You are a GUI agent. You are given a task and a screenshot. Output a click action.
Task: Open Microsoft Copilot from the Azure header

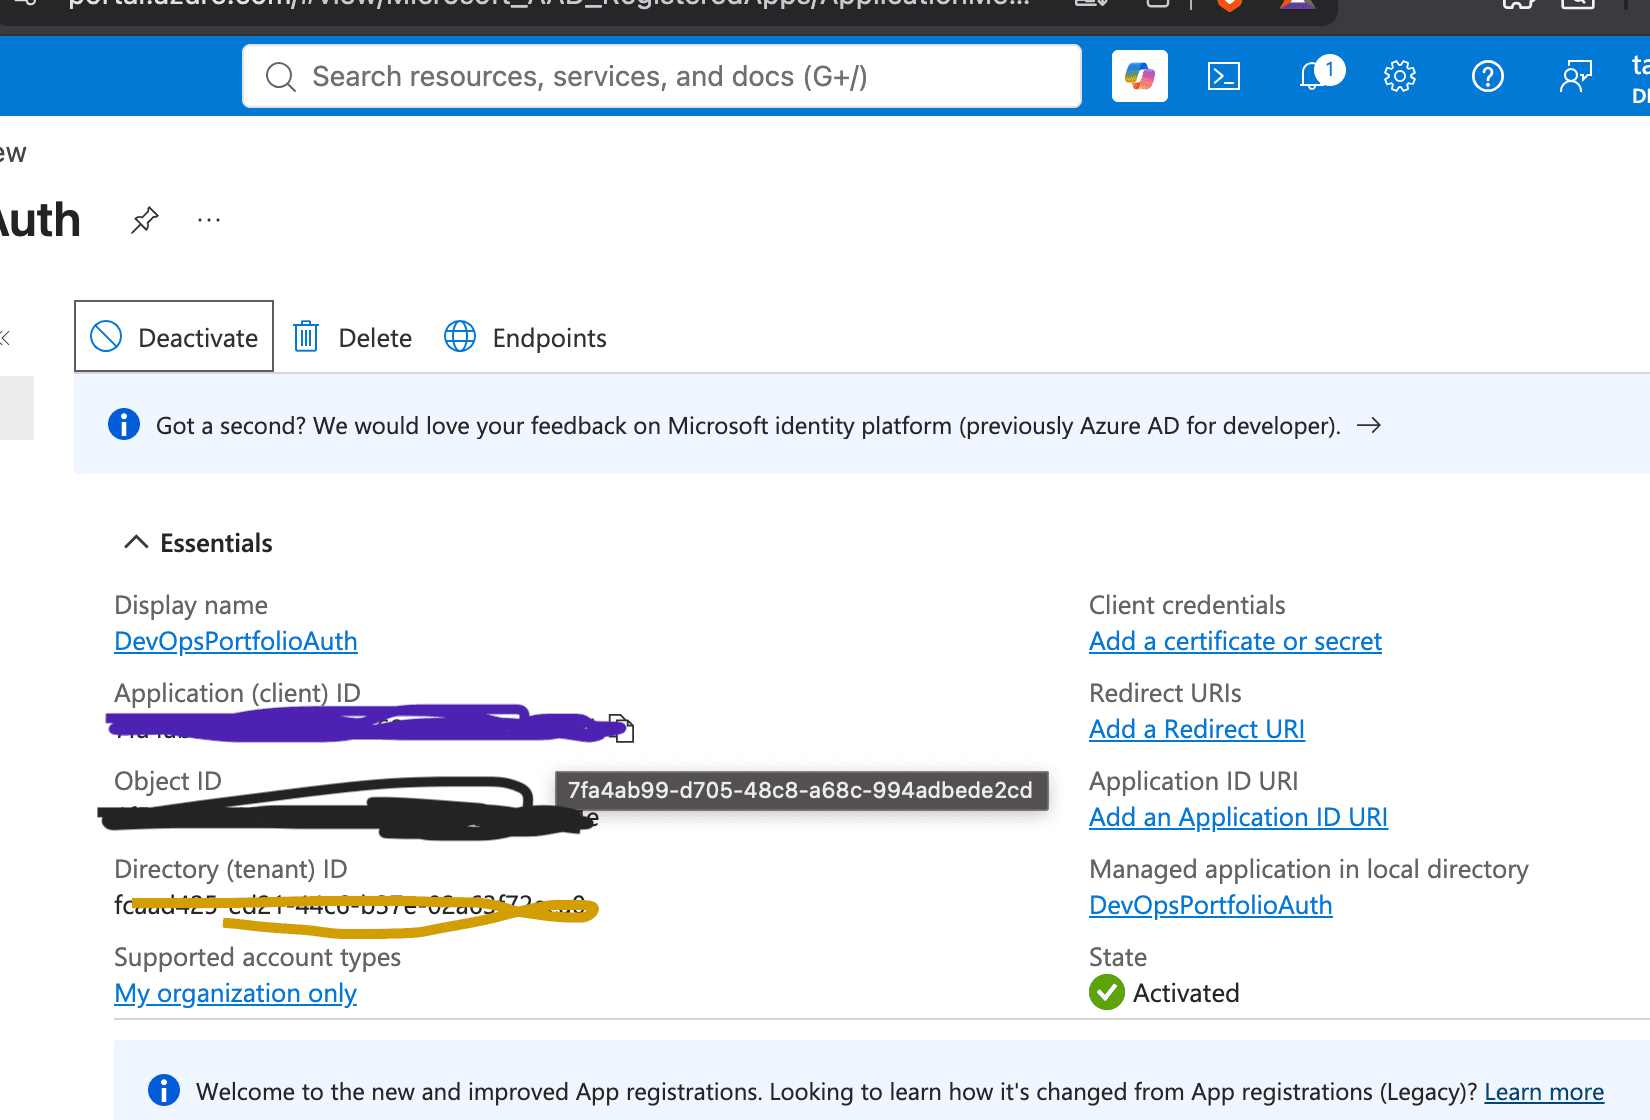[x=1140, y=76]
